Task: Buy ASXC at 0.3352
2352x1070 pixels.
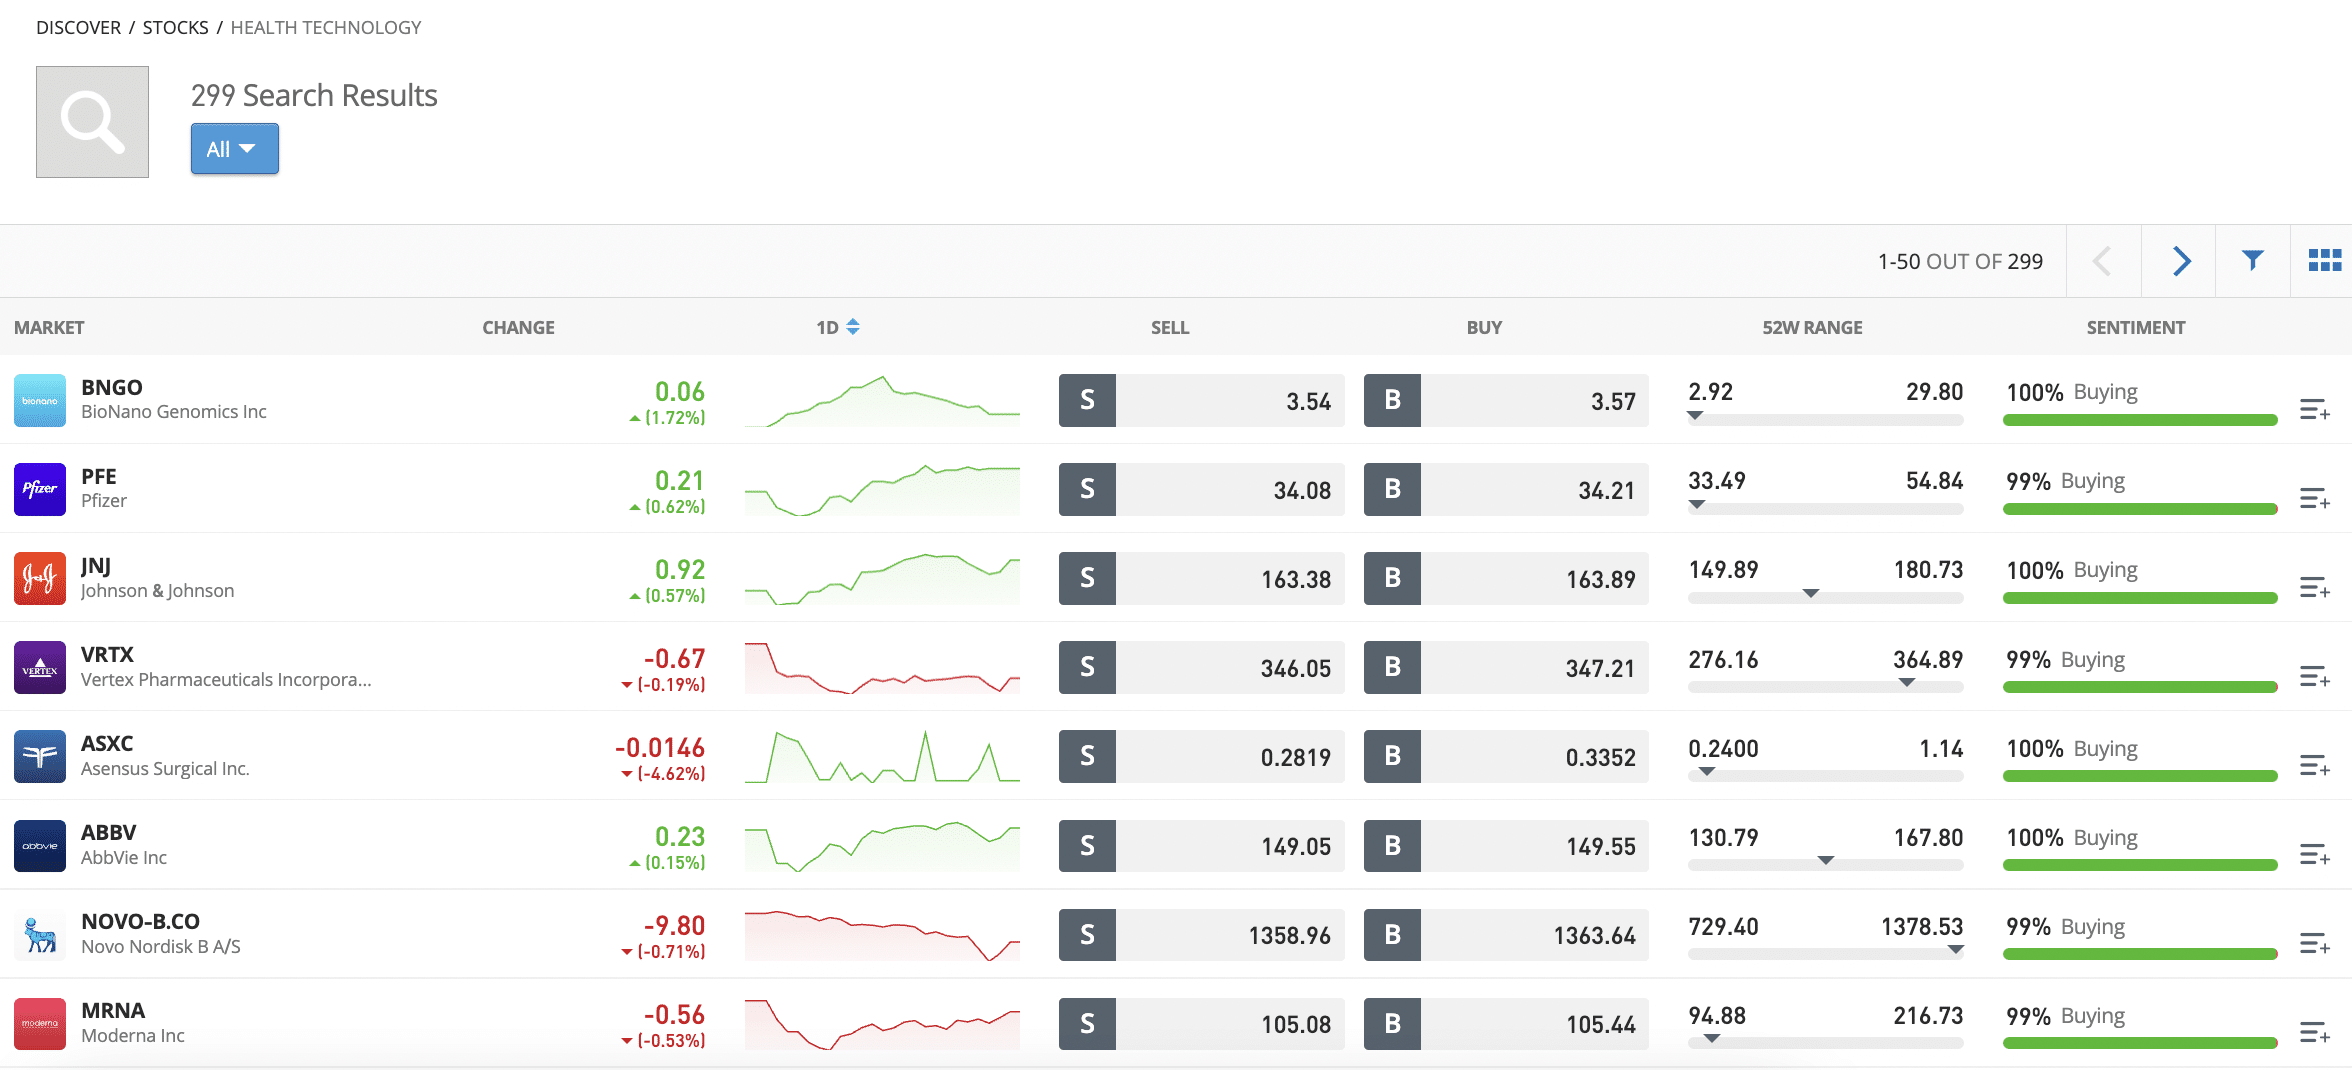Action: (x=1506, y=756)
